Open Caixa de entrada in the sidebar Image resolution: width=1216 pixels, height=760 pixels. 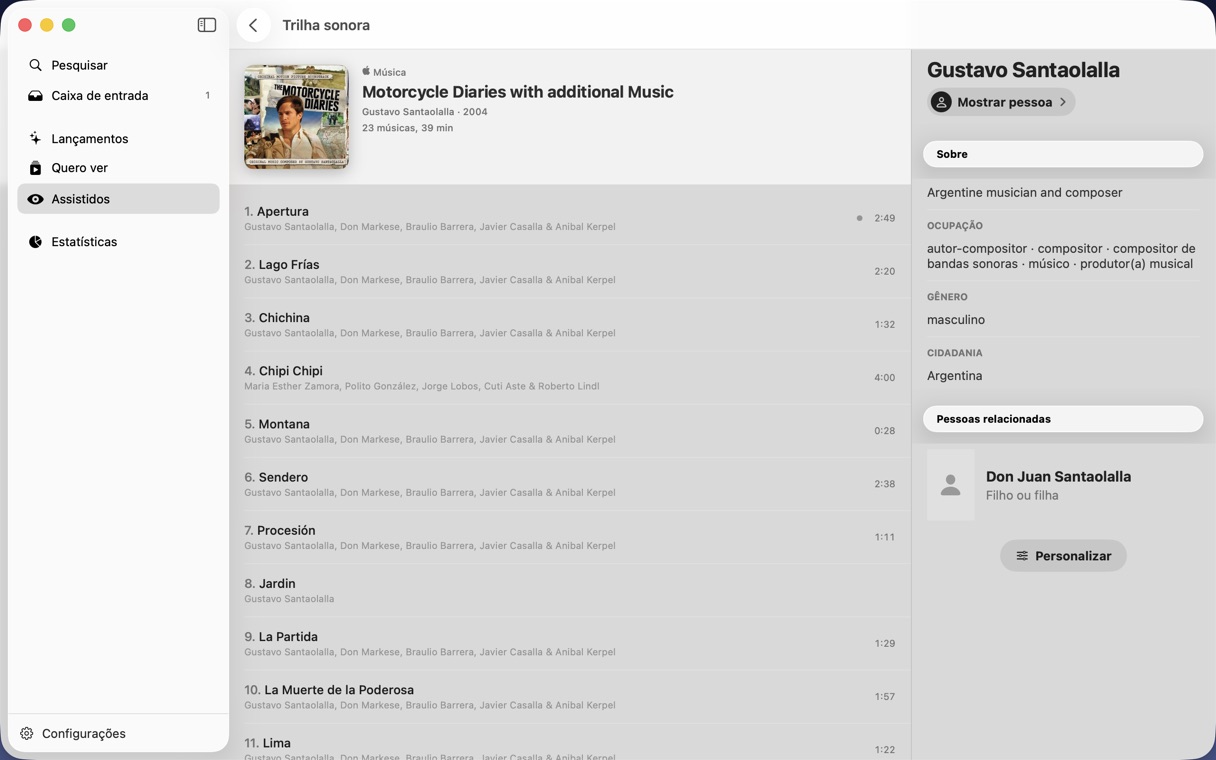pyautogui.click(x=118, y=96)
